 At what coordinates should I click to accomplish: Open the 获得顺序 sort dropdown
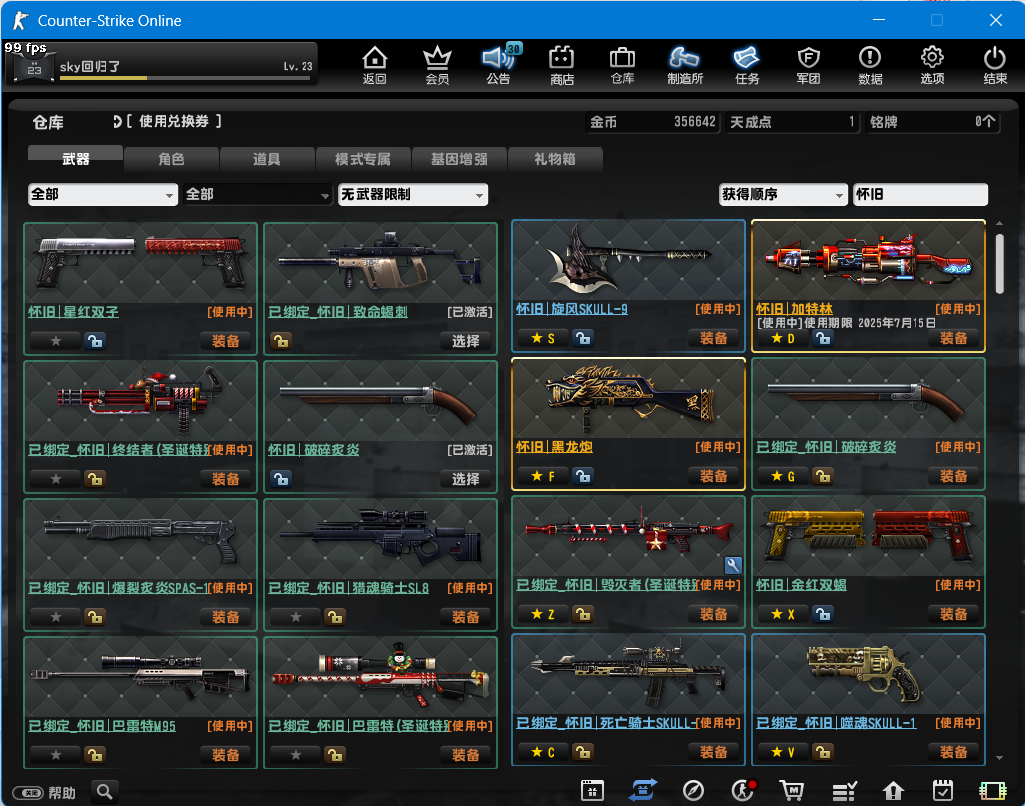pos(783,194)
